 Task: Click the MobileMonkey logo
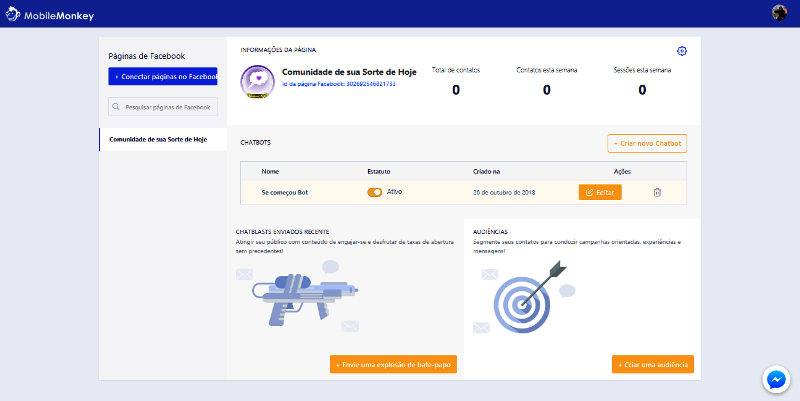click(50, 14)
